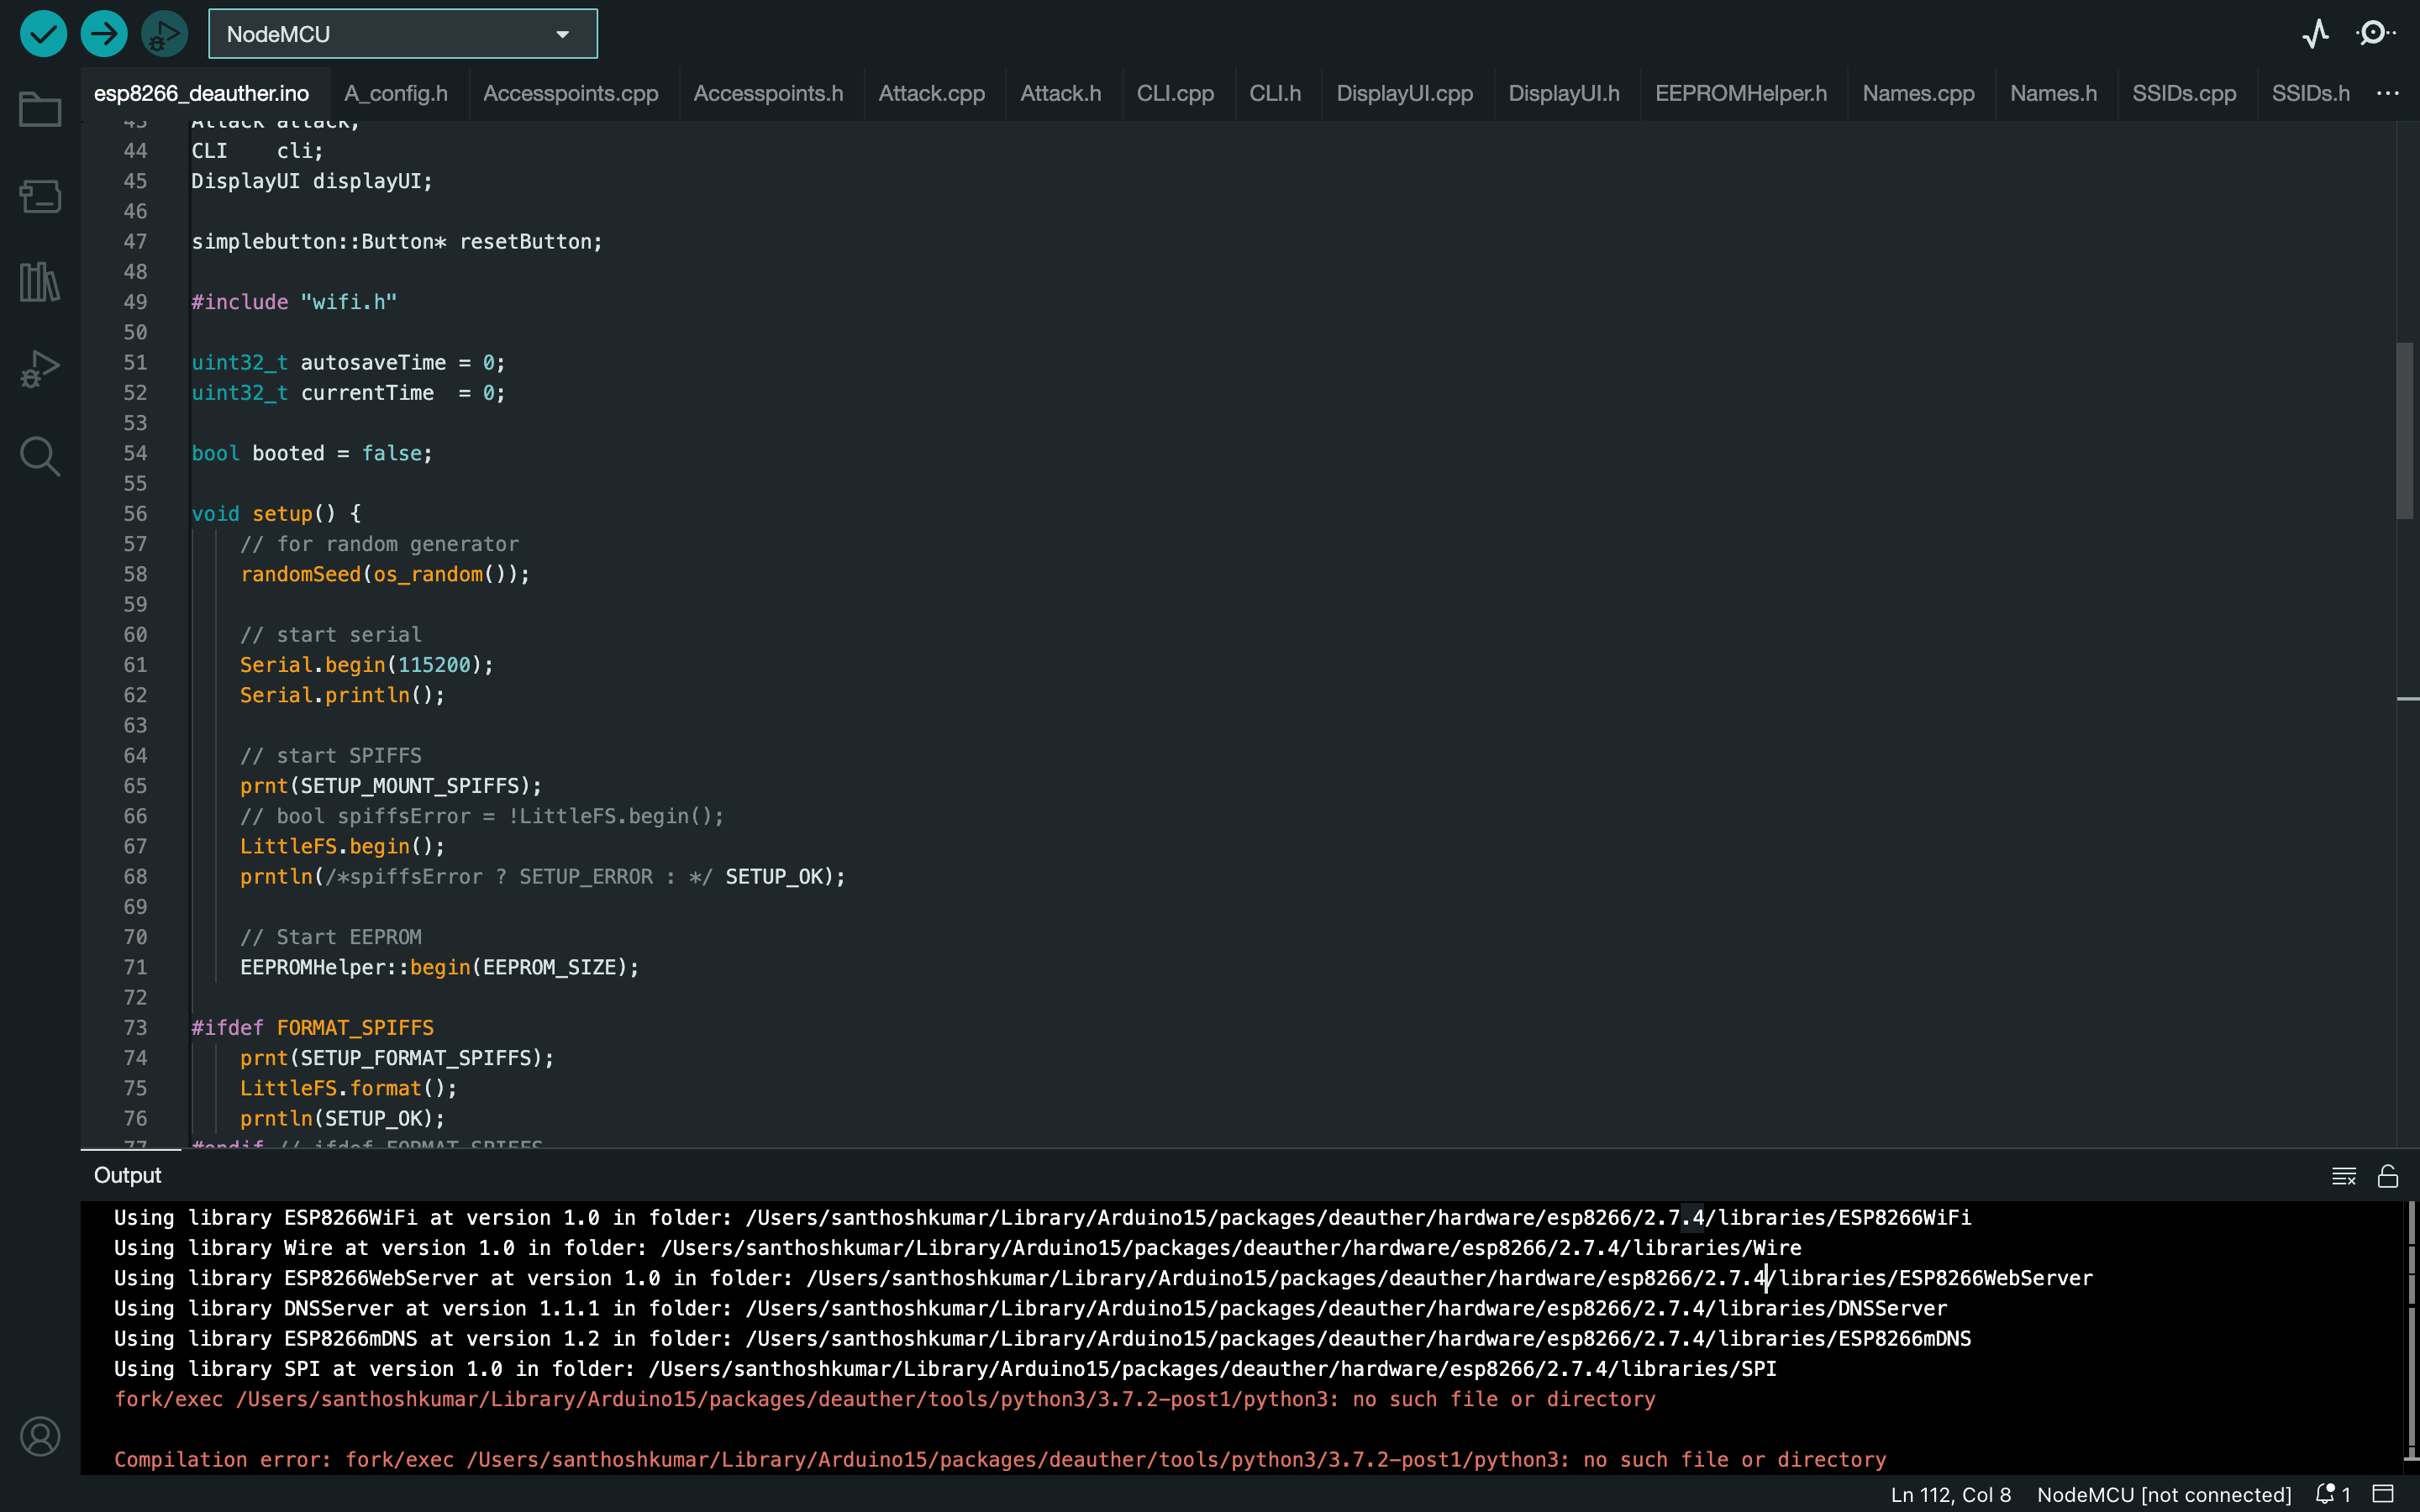Switch to the Attack.cpp tab

(x=931, y=92)
